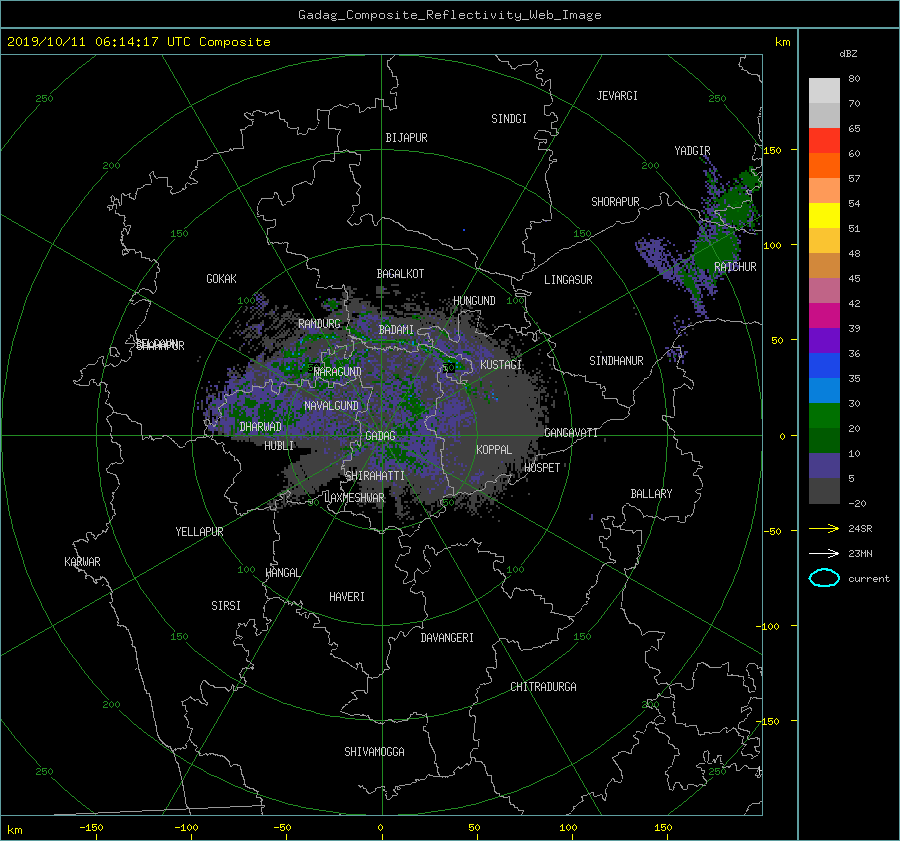The height and width of the screenshot is (841, 900).
Task: Select the magenta 39-42 dBZ swatch
Action: tap(824, 315)
